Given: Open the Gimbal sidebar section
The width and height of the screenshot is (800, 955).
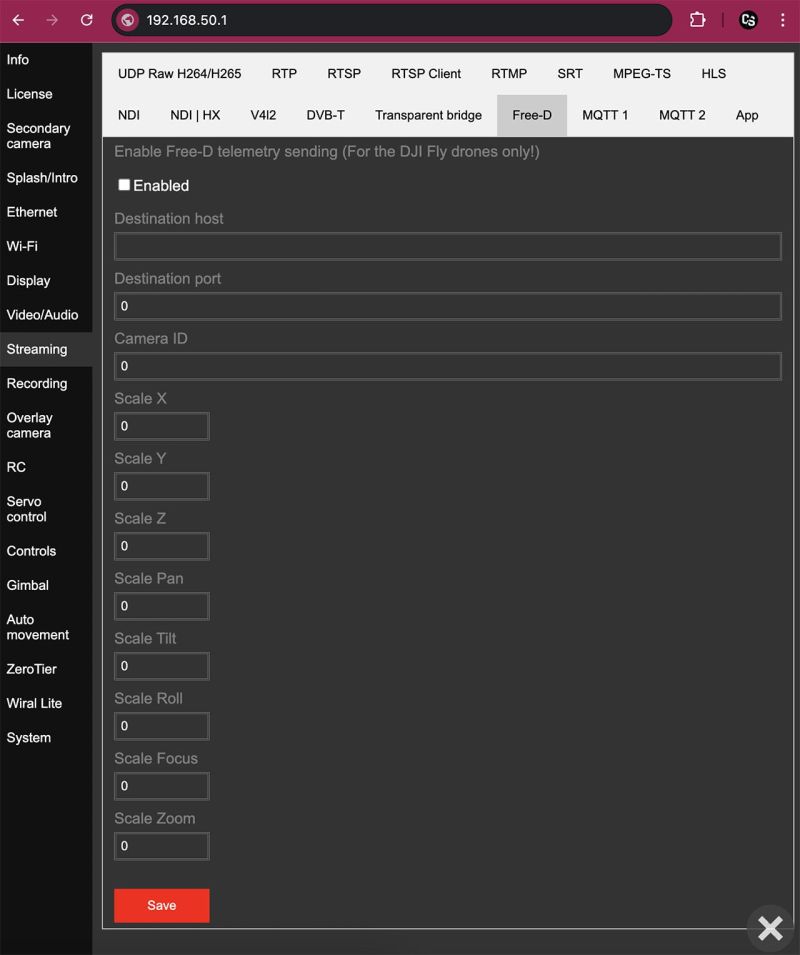Looking at the screenshot, I should 28,585.
